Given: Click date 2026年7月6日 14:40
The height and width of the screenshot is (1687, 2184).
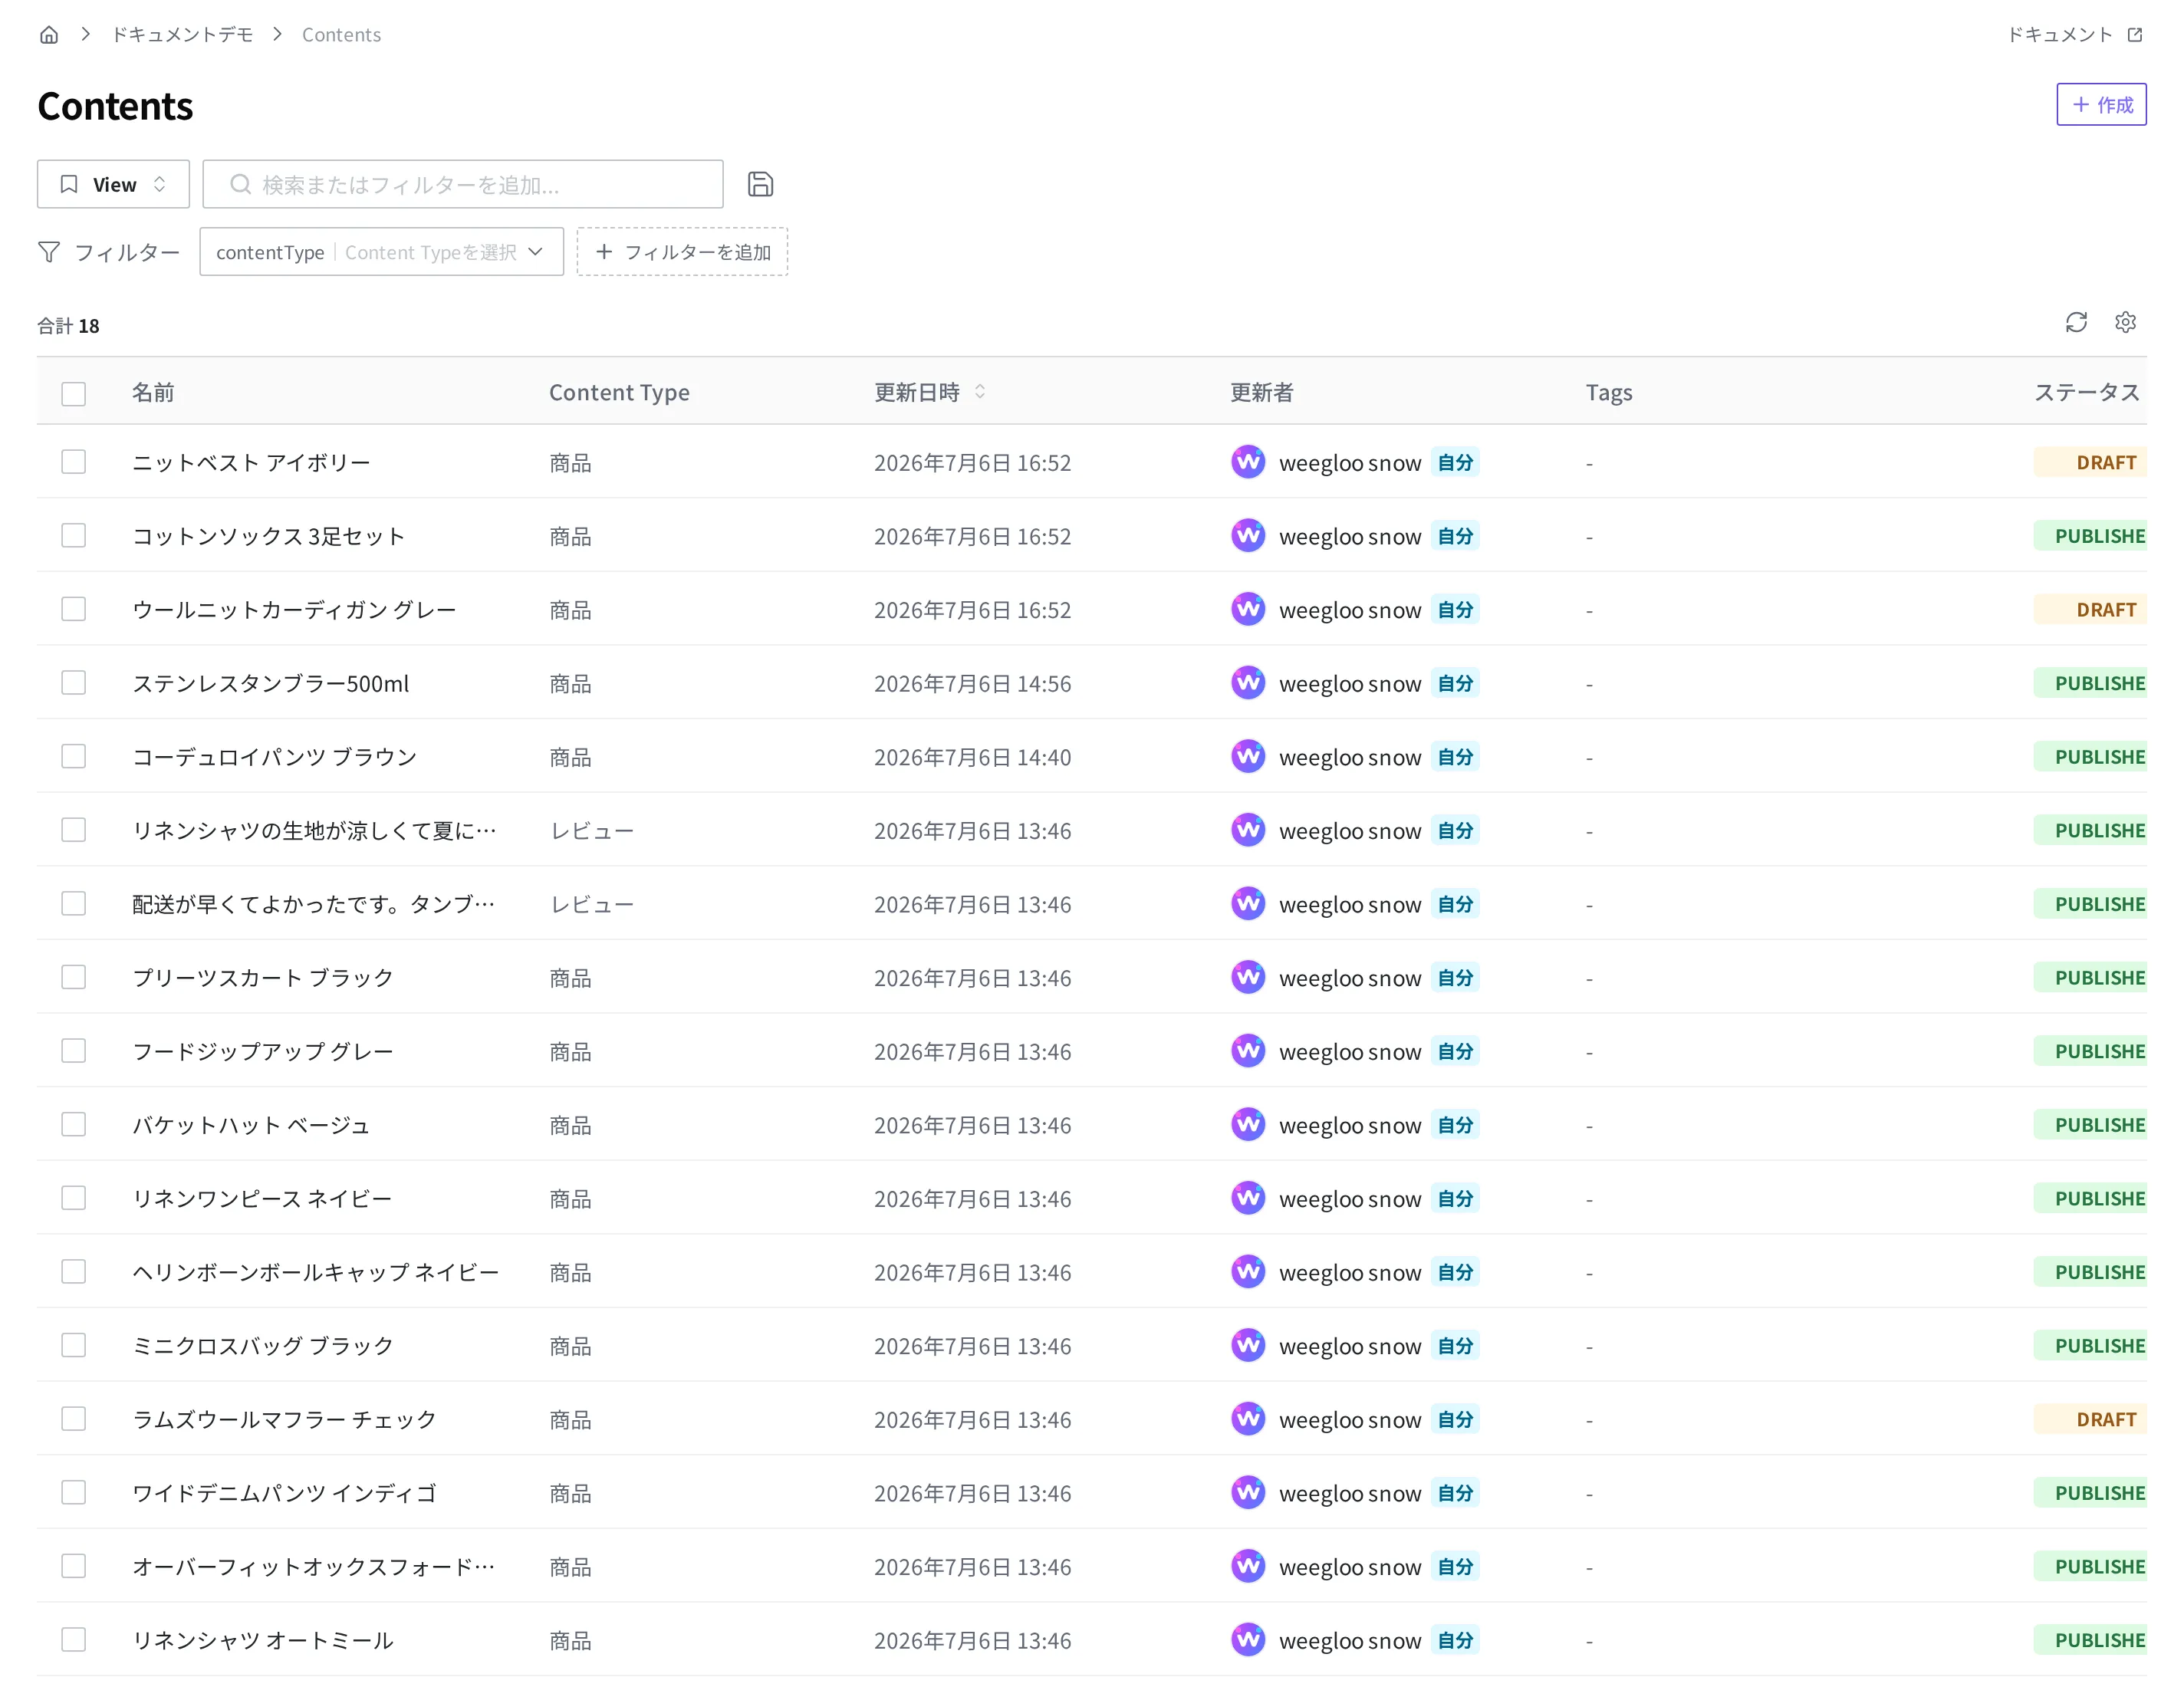Looking at the screenshot, I should tap(972, 757).
